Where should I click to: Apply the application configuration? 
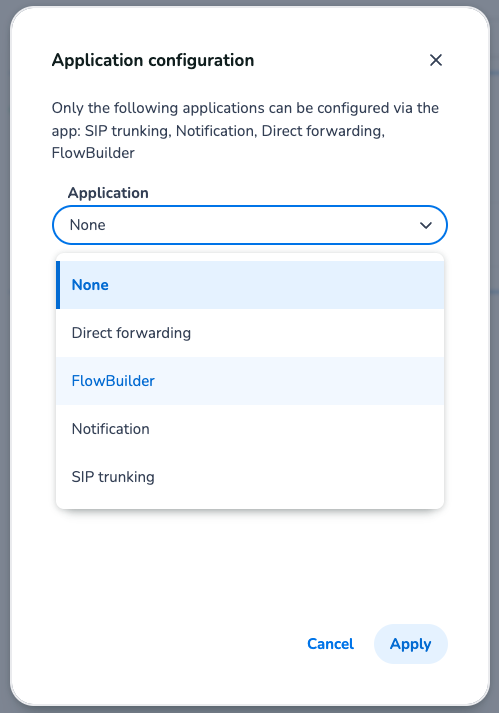[x=411, y=644]
